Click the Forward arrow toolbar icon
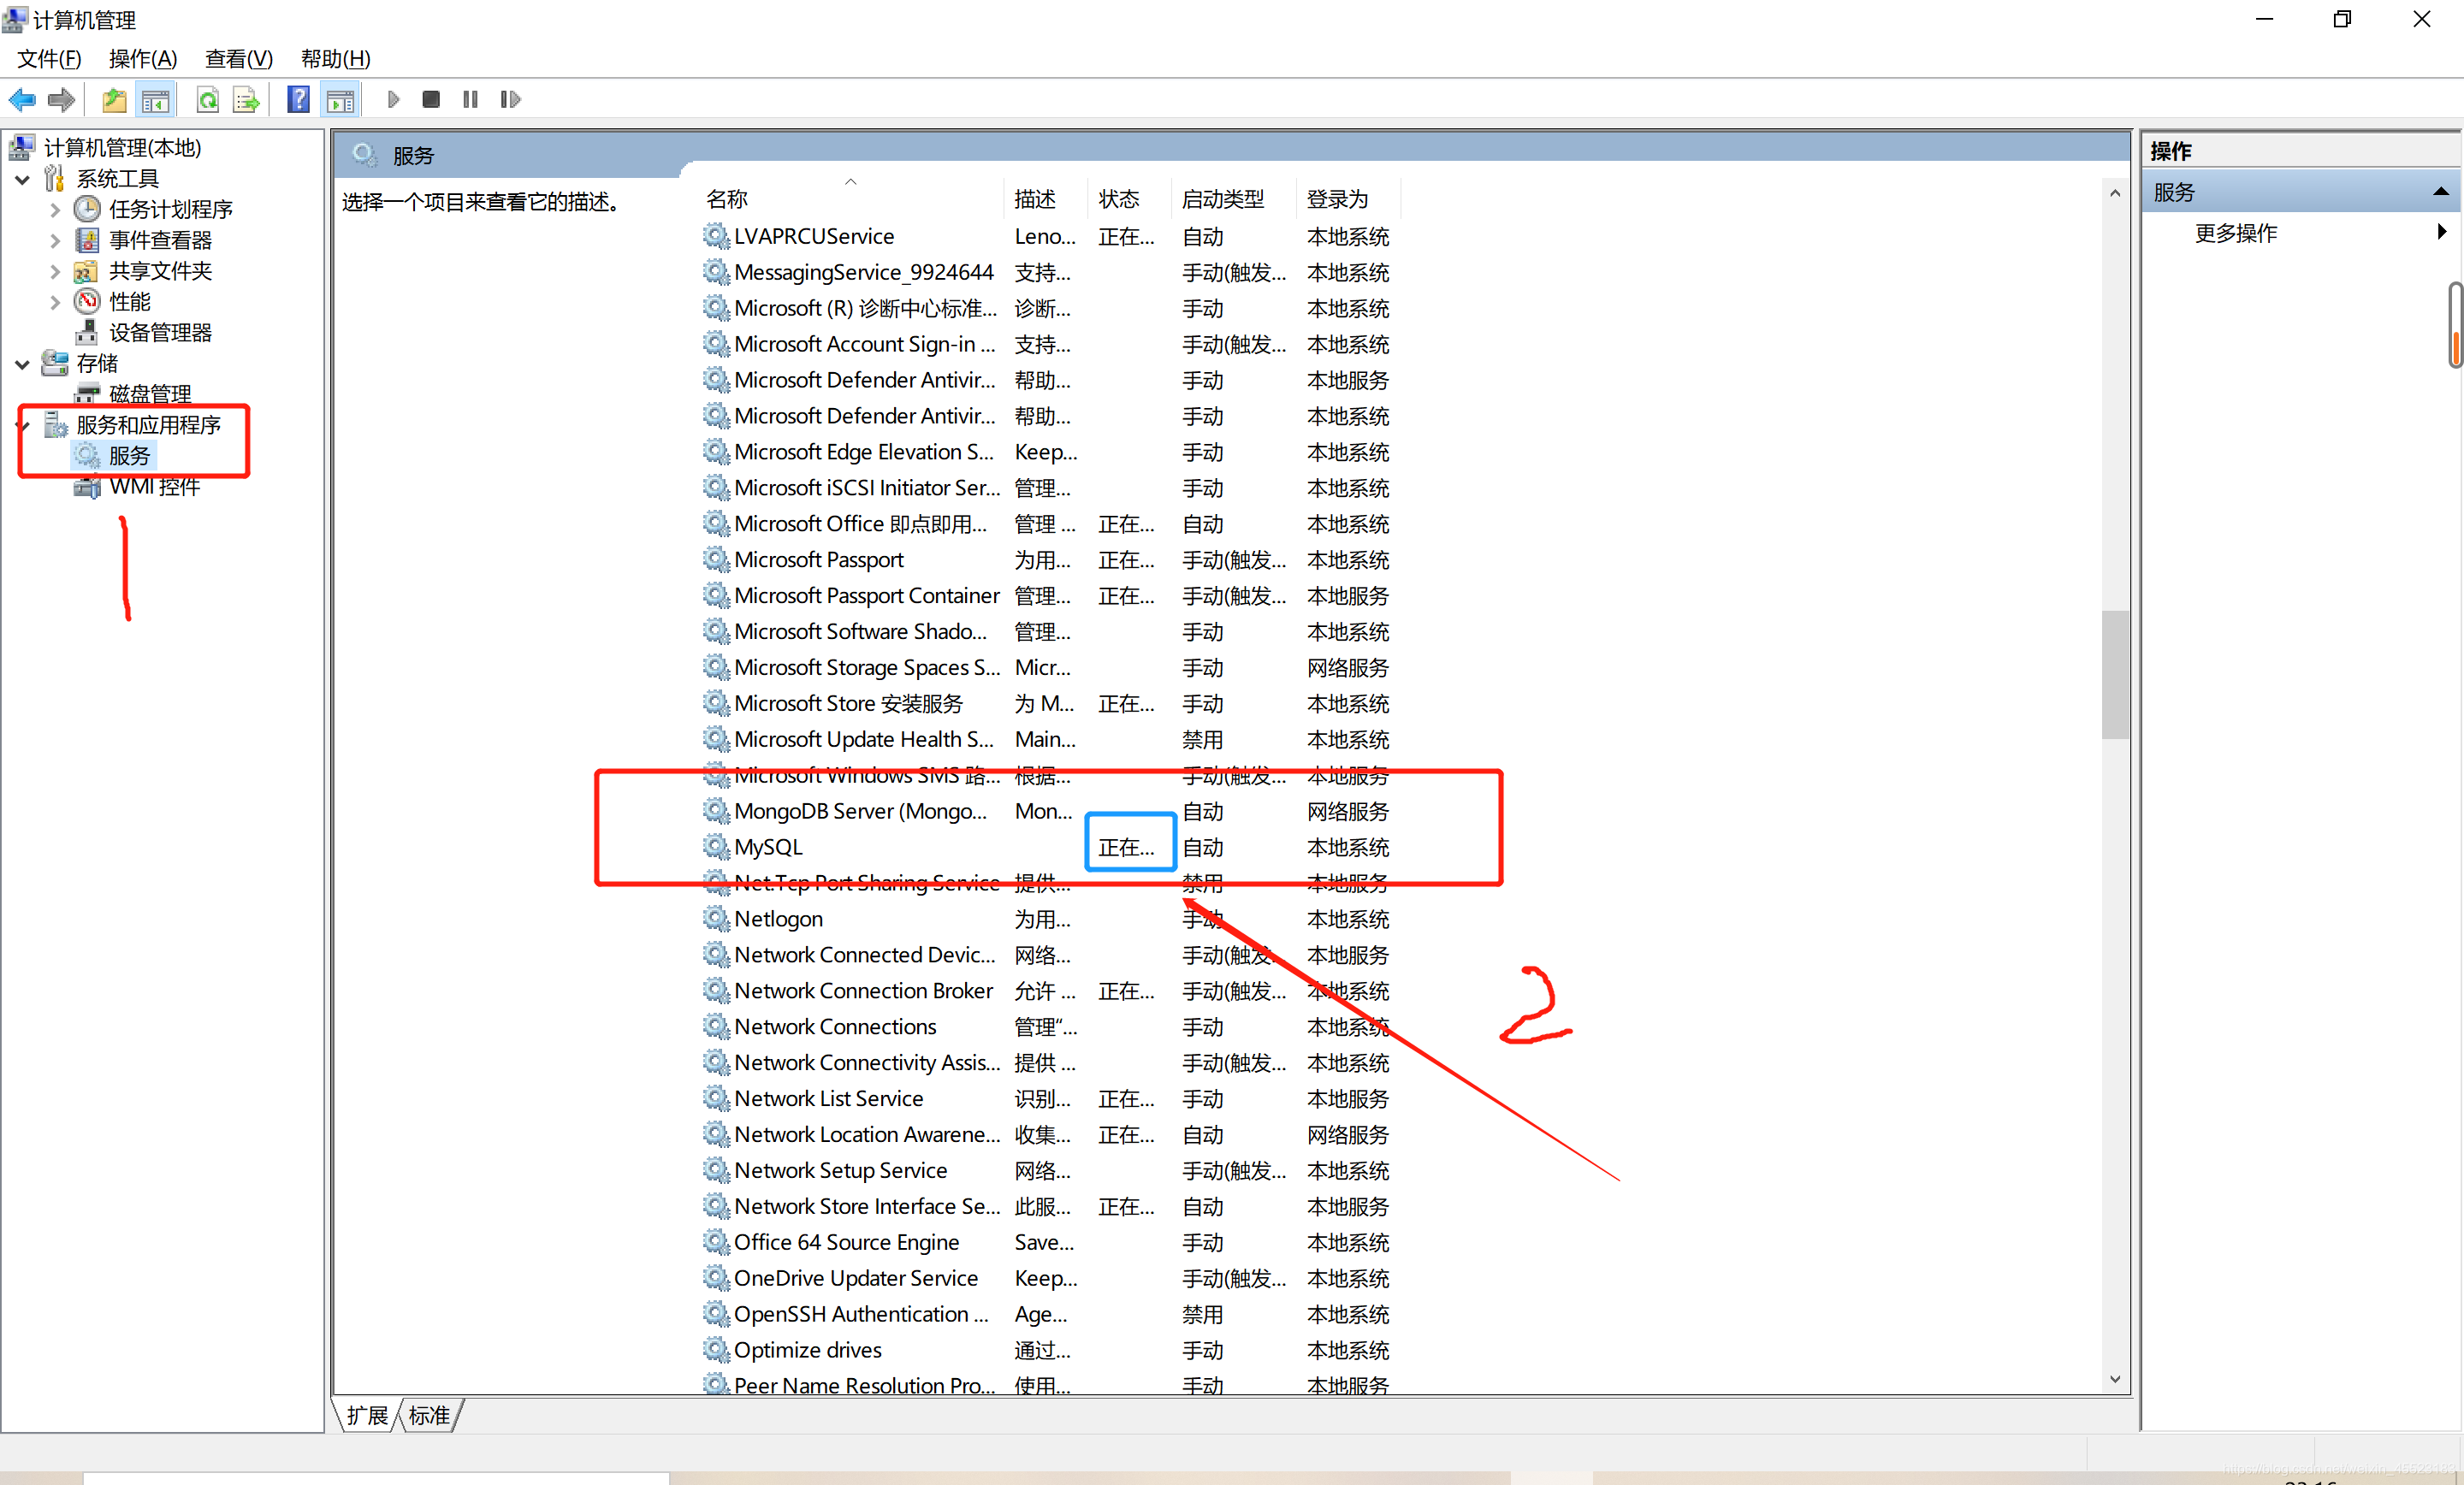 point(62,99)
